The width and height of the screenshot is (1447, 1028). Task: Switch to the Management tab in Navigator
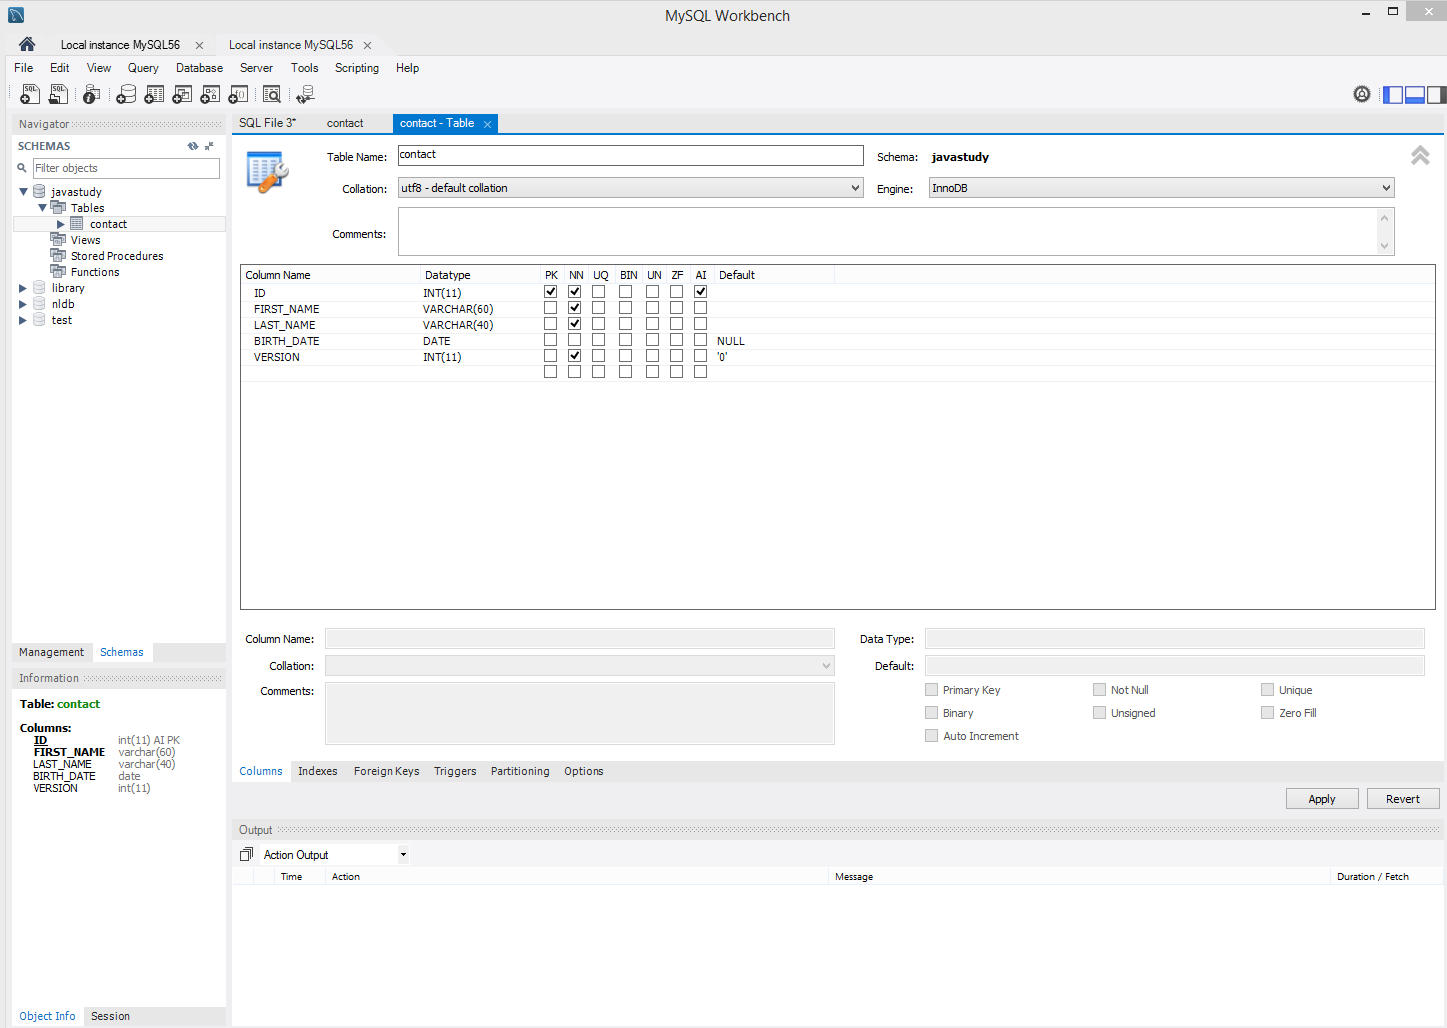[x=52, y=652]
